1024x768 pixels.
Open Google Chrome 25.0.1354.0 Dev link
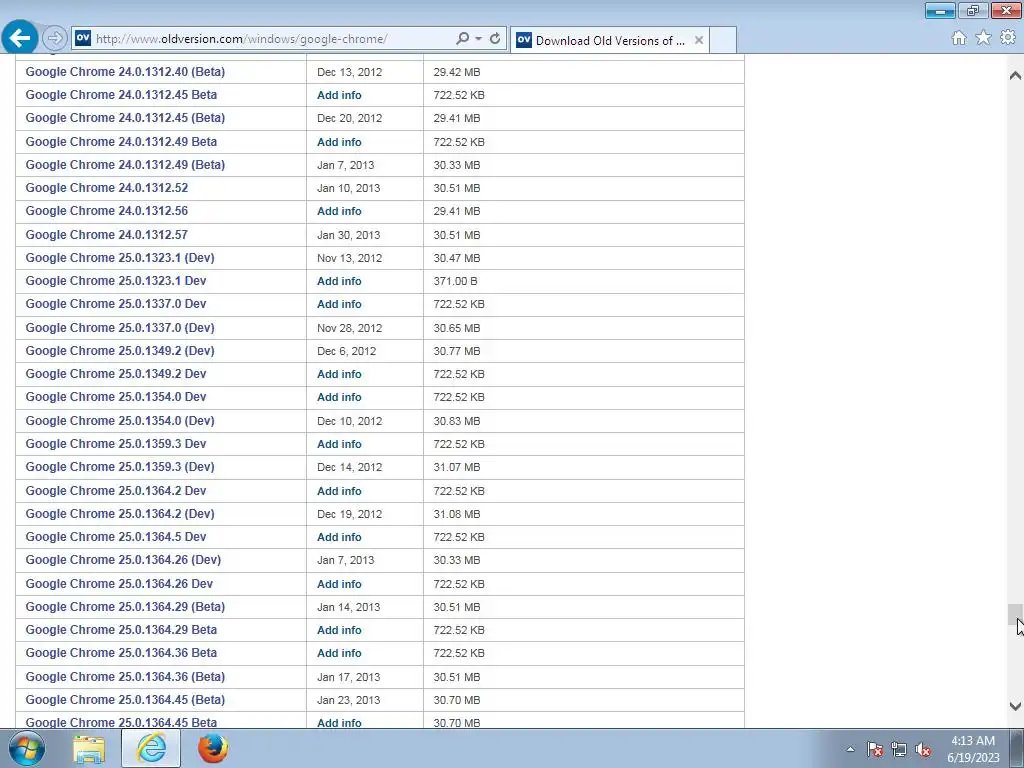pos(116,397)
